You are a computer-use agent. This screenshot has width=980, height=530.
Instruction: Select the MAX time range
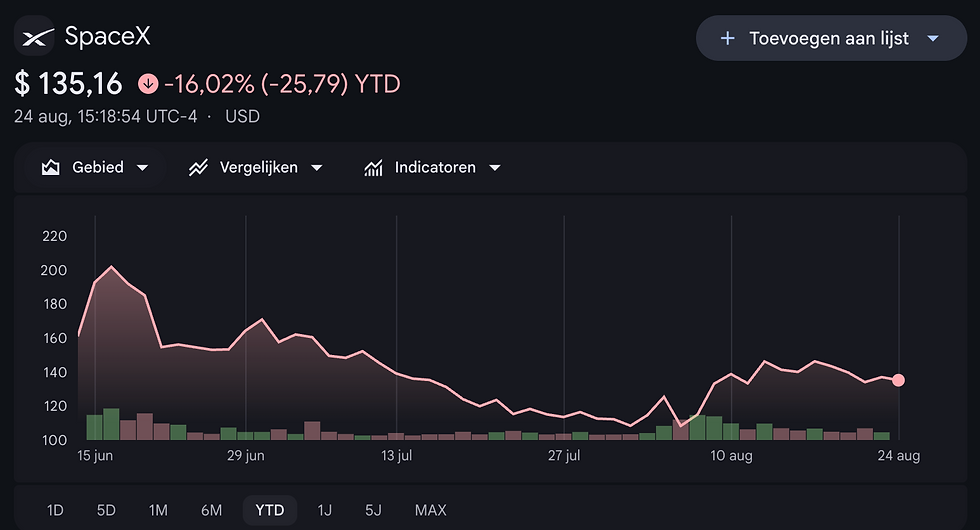pyautogui.click(x=431, y=511)
